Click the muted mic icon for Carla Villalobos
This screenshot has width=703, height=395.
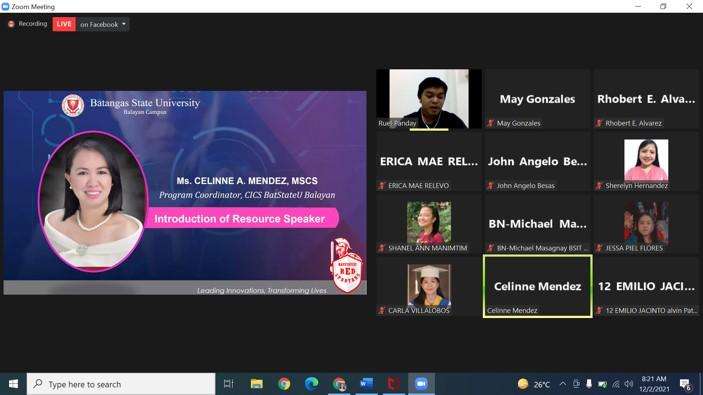382,310
